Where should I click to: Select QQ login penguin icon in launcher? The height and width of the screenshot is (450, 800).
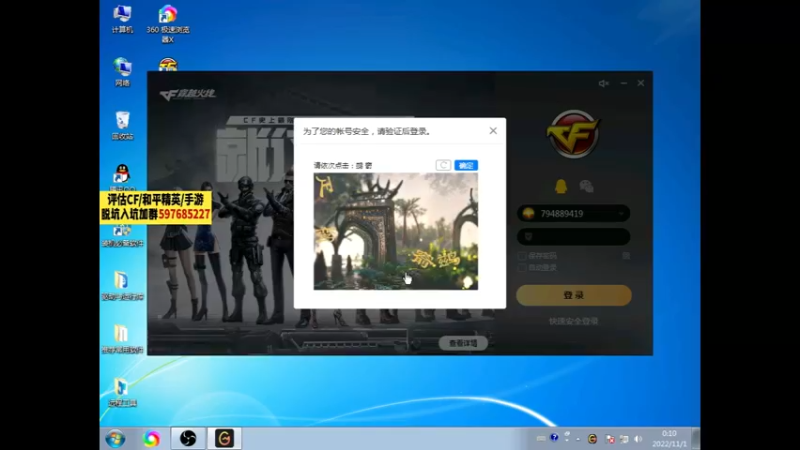coord(561,186)
